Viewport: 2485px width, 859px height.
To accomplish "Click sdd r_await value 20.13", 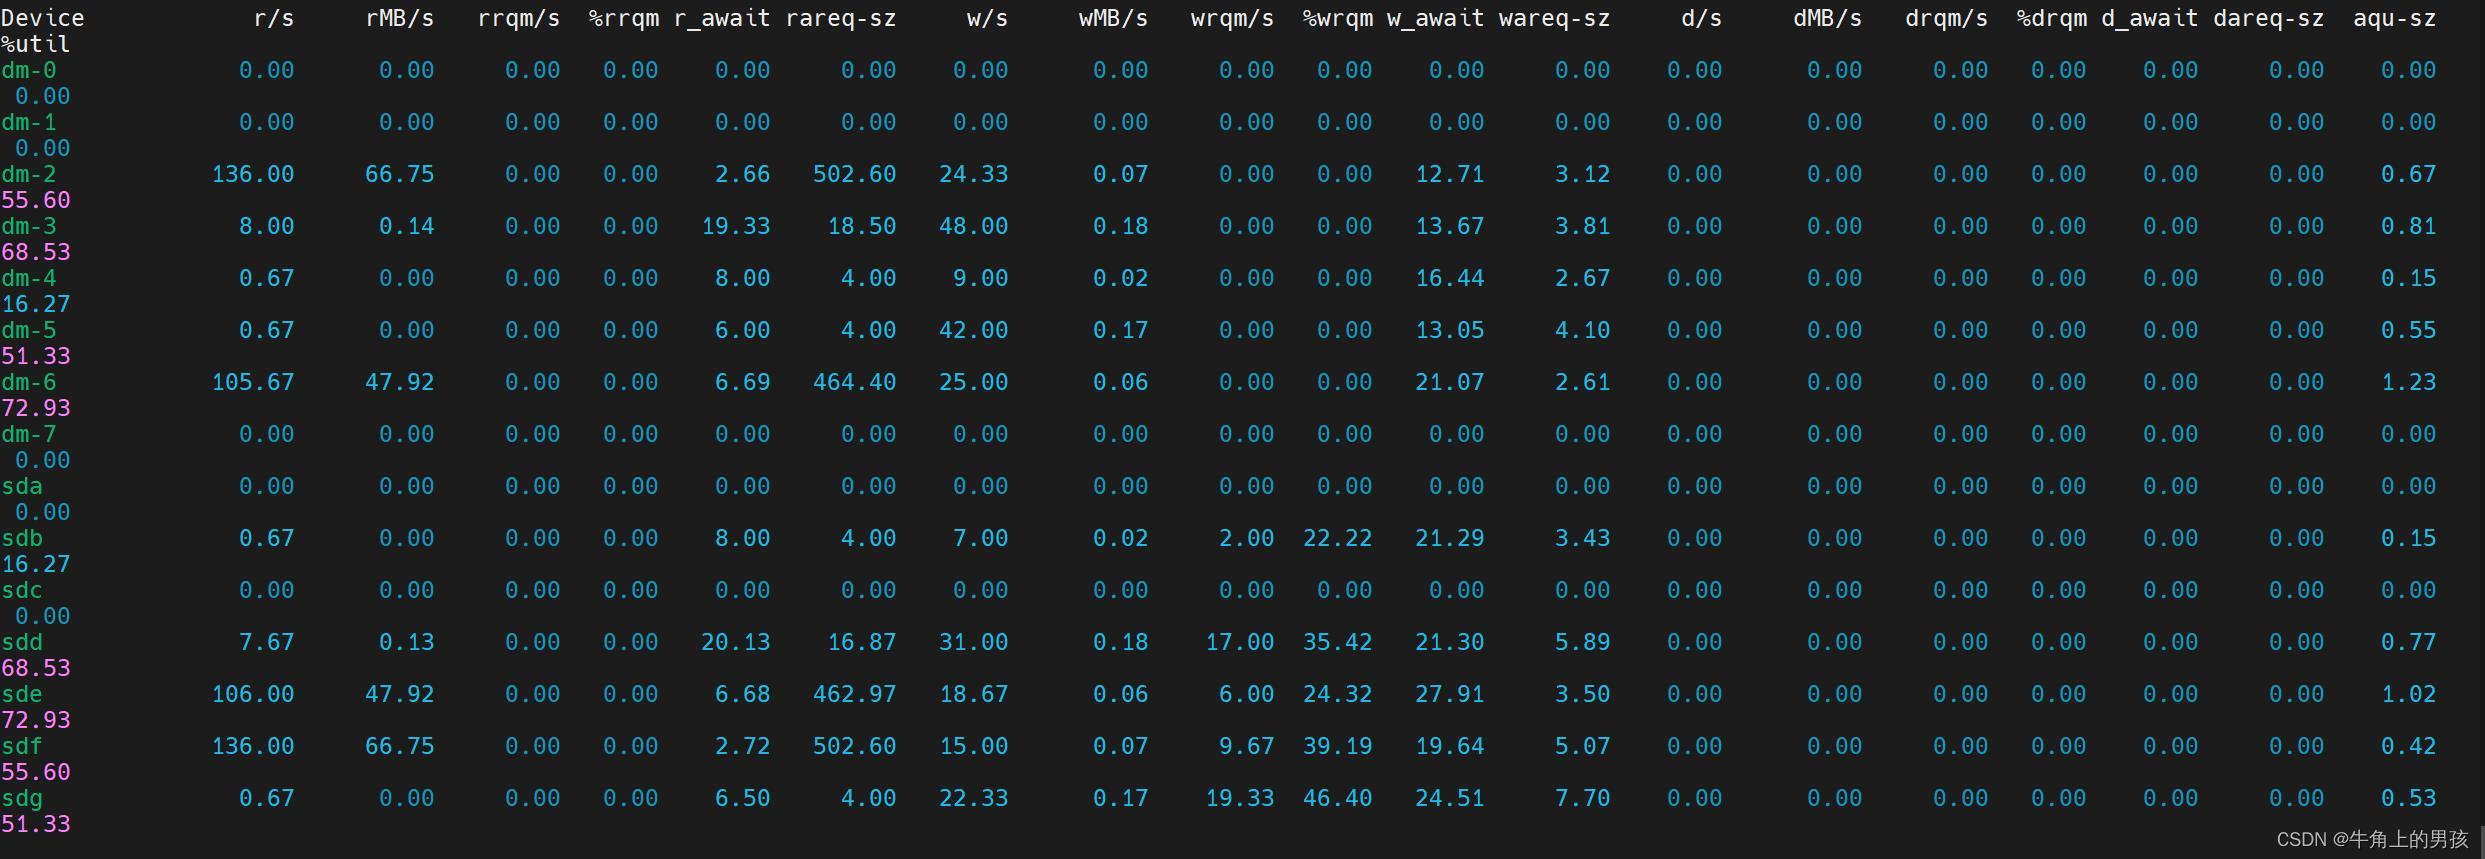I will [736, 642].
